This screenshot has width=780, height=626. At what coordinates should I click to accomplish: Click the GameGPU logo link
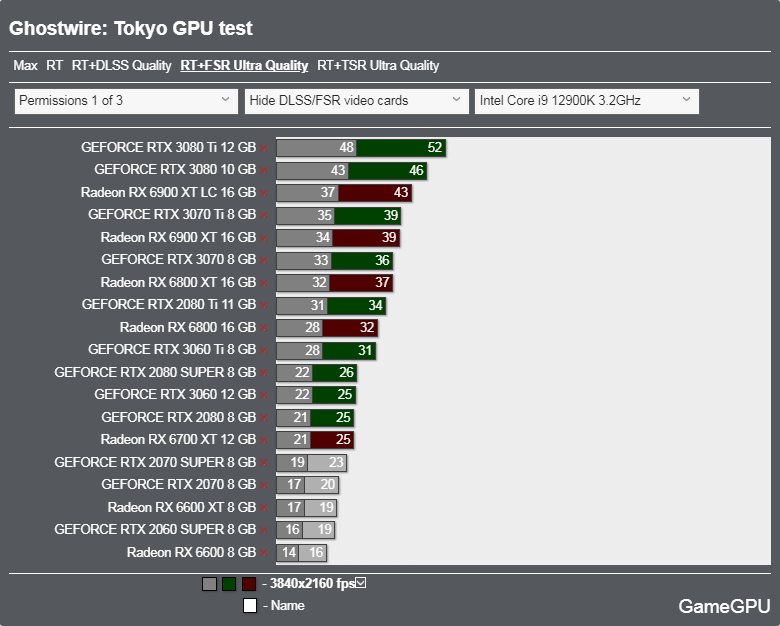tap(724, 606)
